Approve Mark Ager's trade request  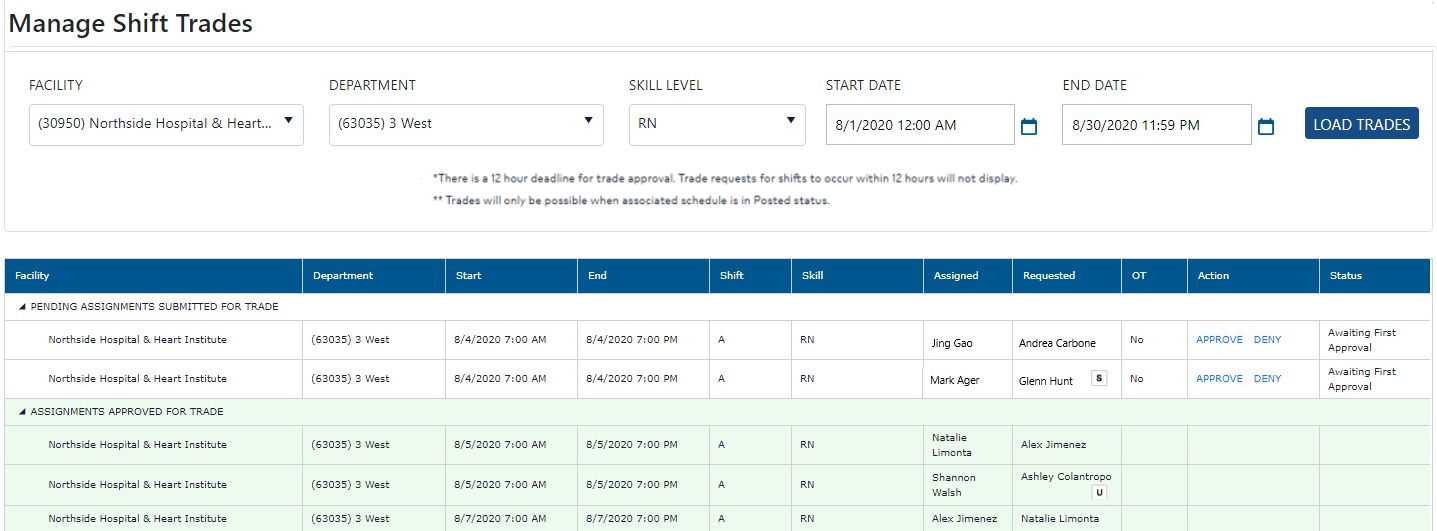(1219, 379)
